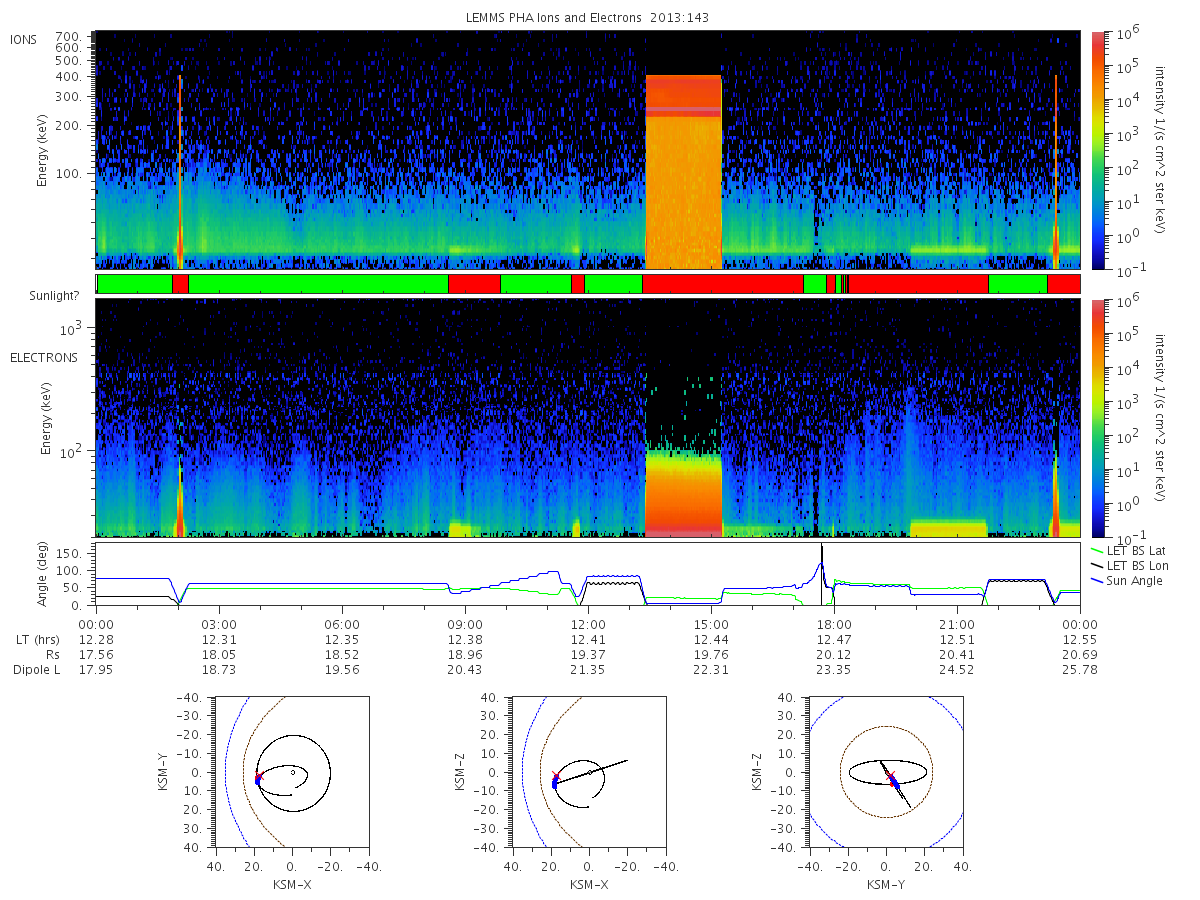Image resolution: width=1200 pixels, height=900 pixels.
Task: Select the "18:00" time tick label
Action: 834,623
